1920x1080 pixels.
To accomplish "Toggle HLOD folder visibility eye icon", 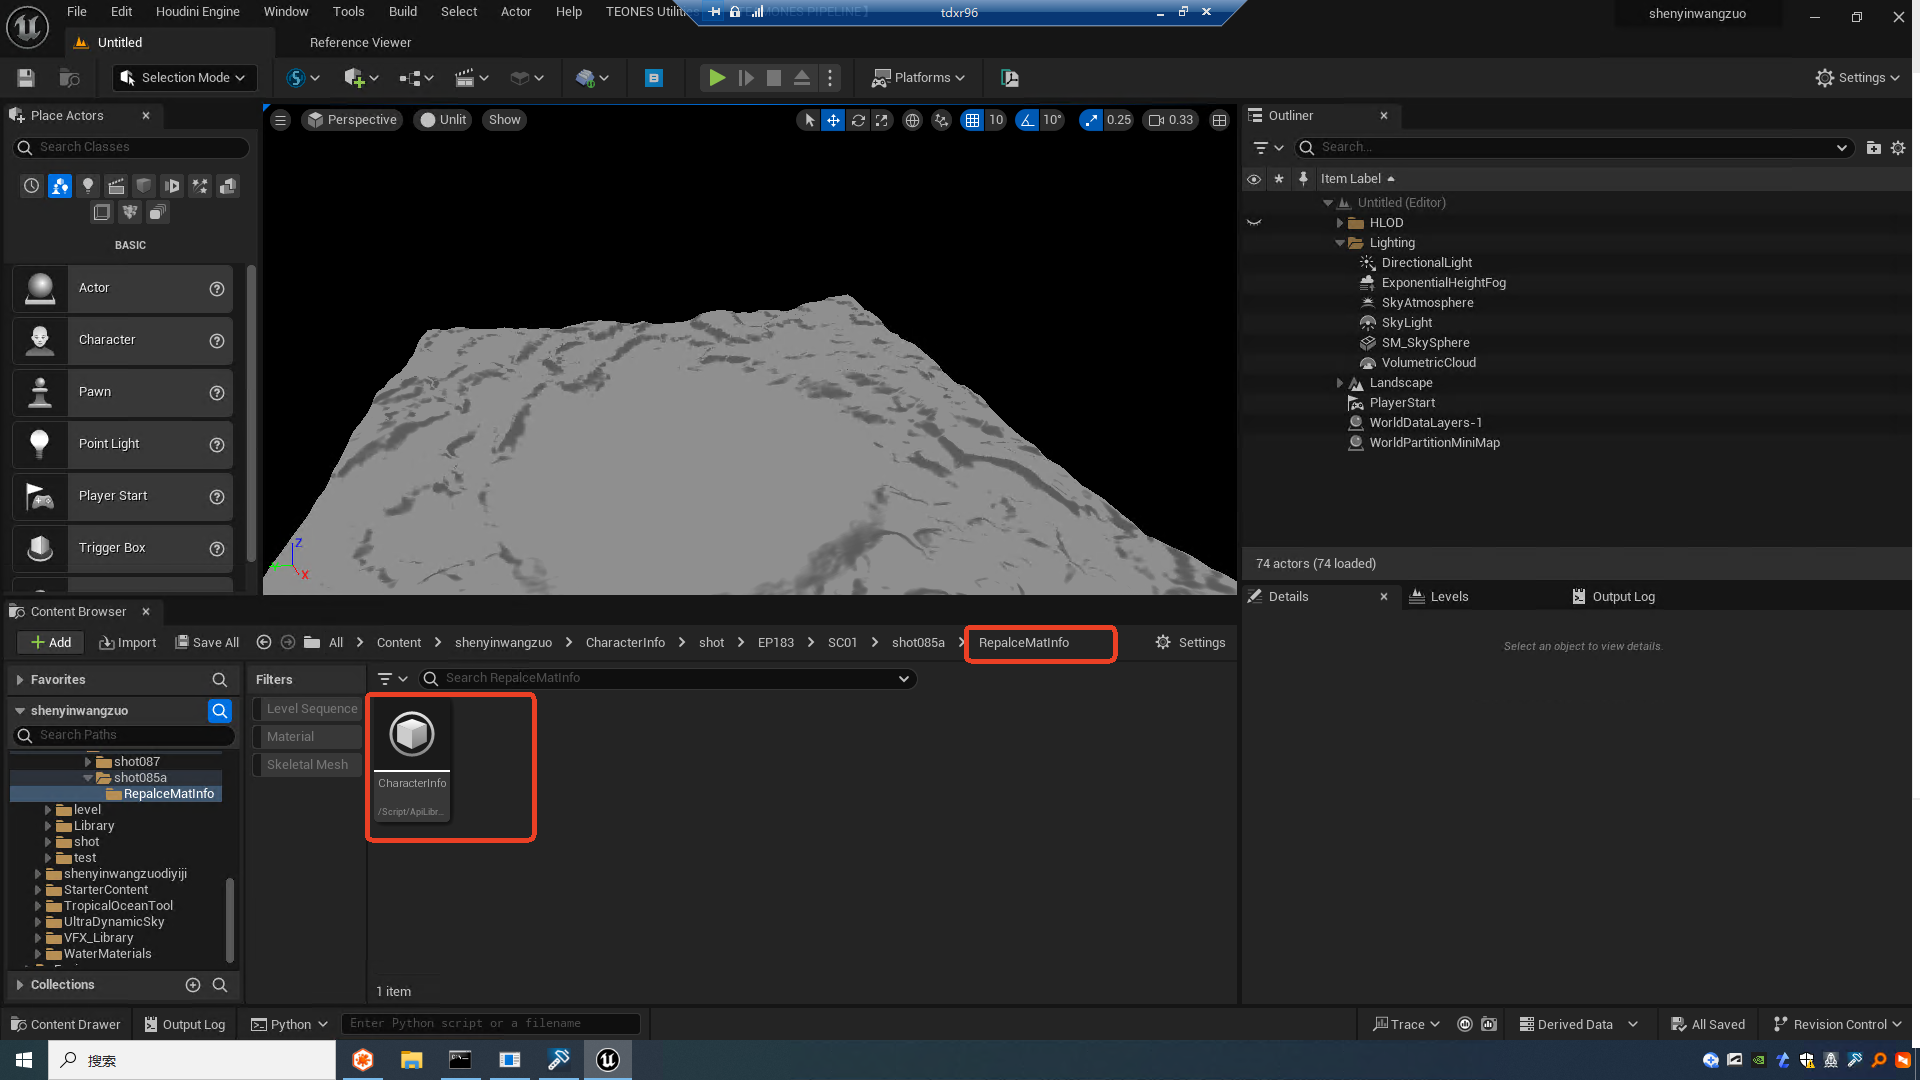I will [1254, 223].
